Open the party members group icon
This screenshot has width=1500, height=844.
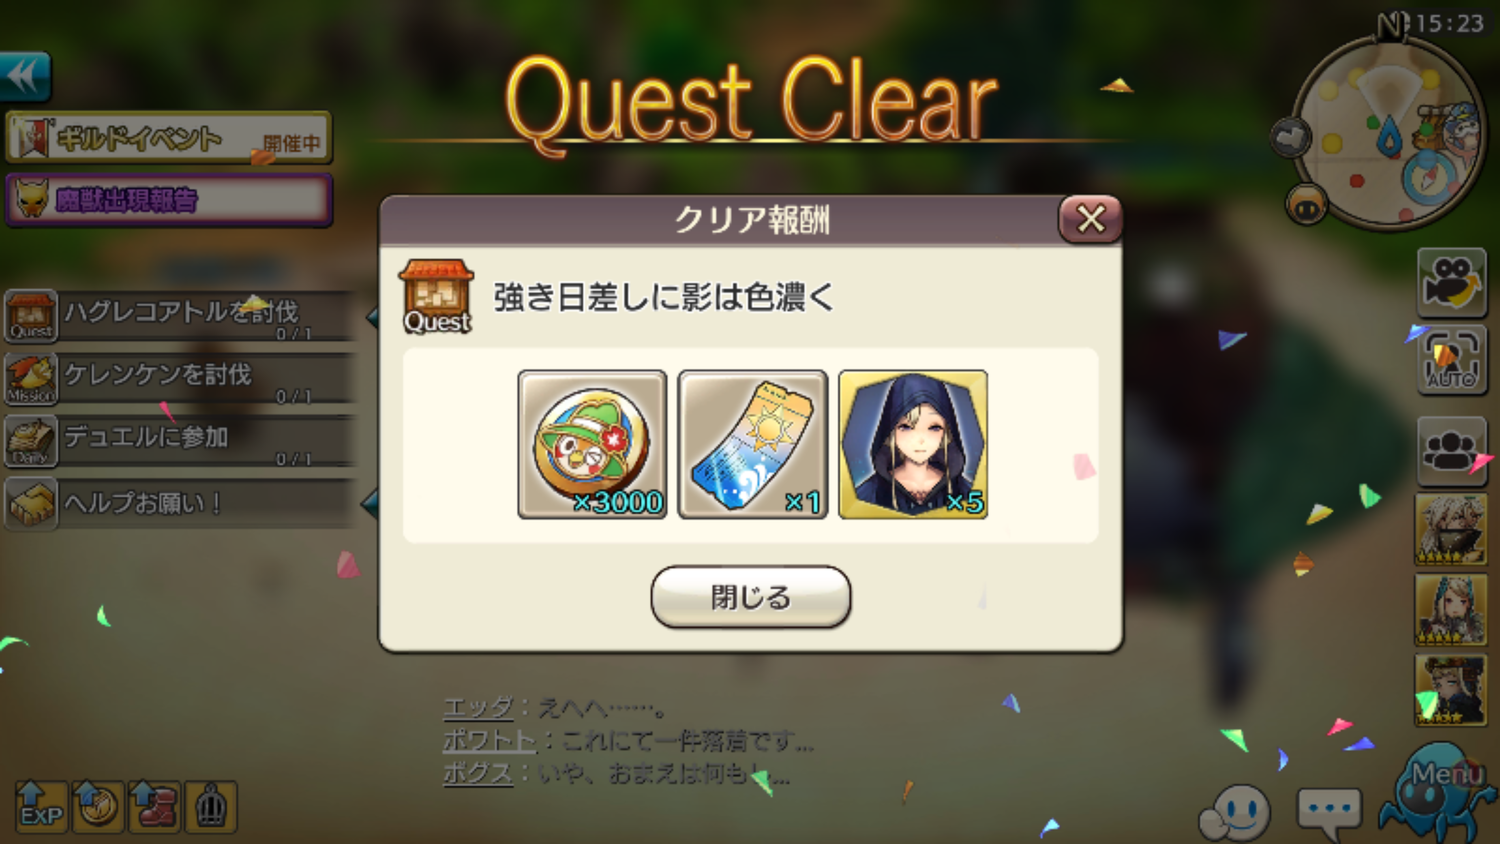click(1451, 451)
